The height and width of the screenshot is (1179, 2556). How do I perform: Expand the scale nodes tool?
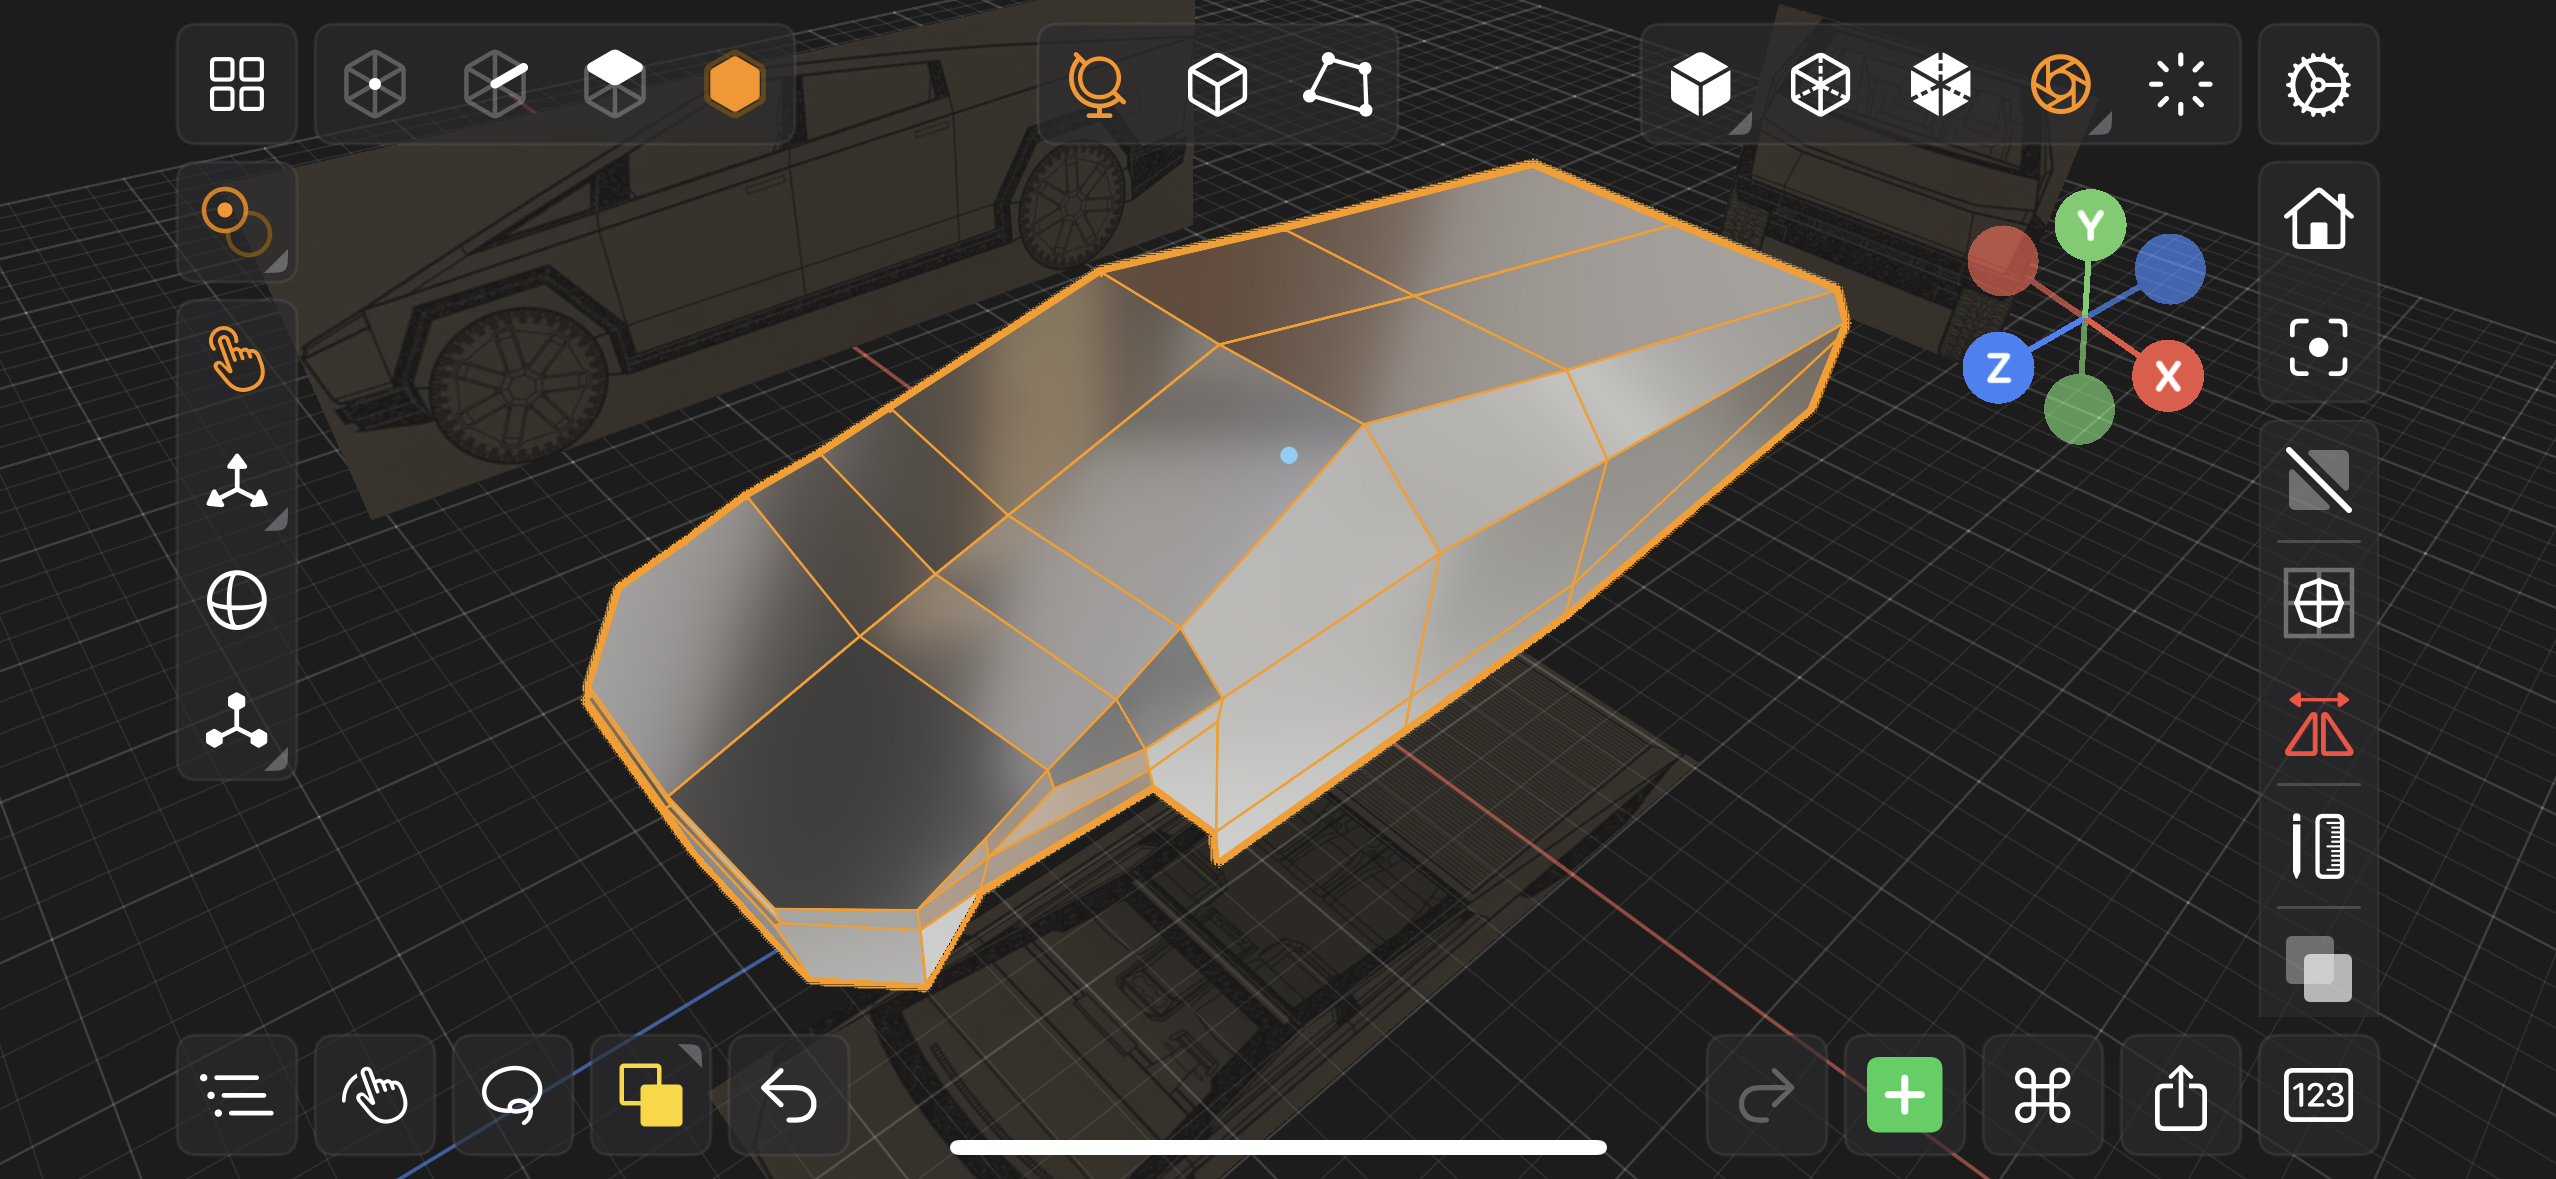click(x=236, y=721)
